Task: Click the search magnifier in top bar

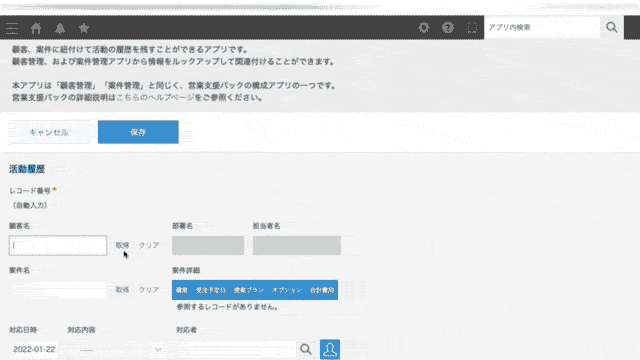Action: [611, 27]
